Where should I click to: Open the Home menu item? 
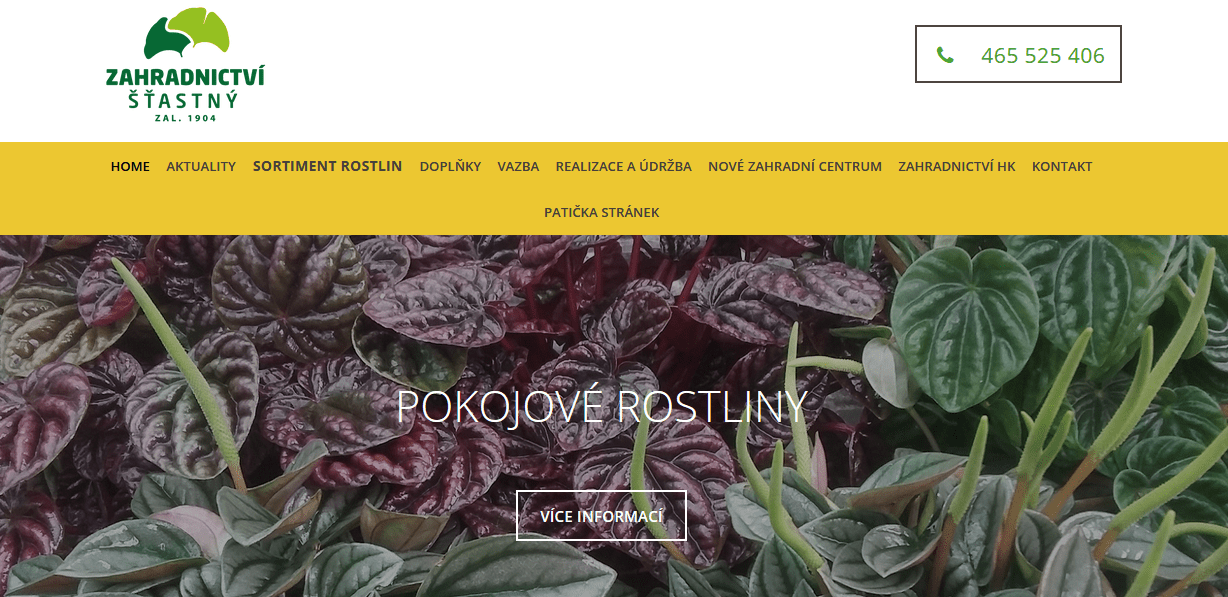click(x=130, y=166)
